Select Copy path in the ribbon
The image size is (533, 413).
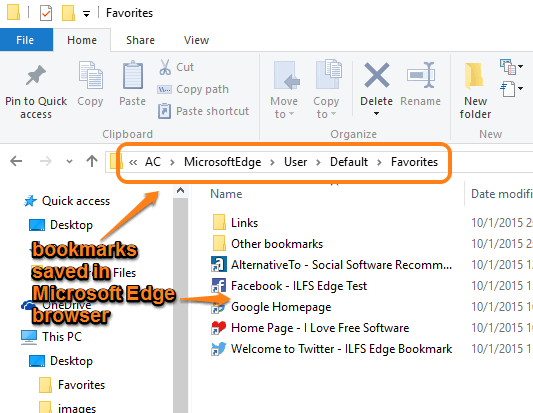point(193,89)
